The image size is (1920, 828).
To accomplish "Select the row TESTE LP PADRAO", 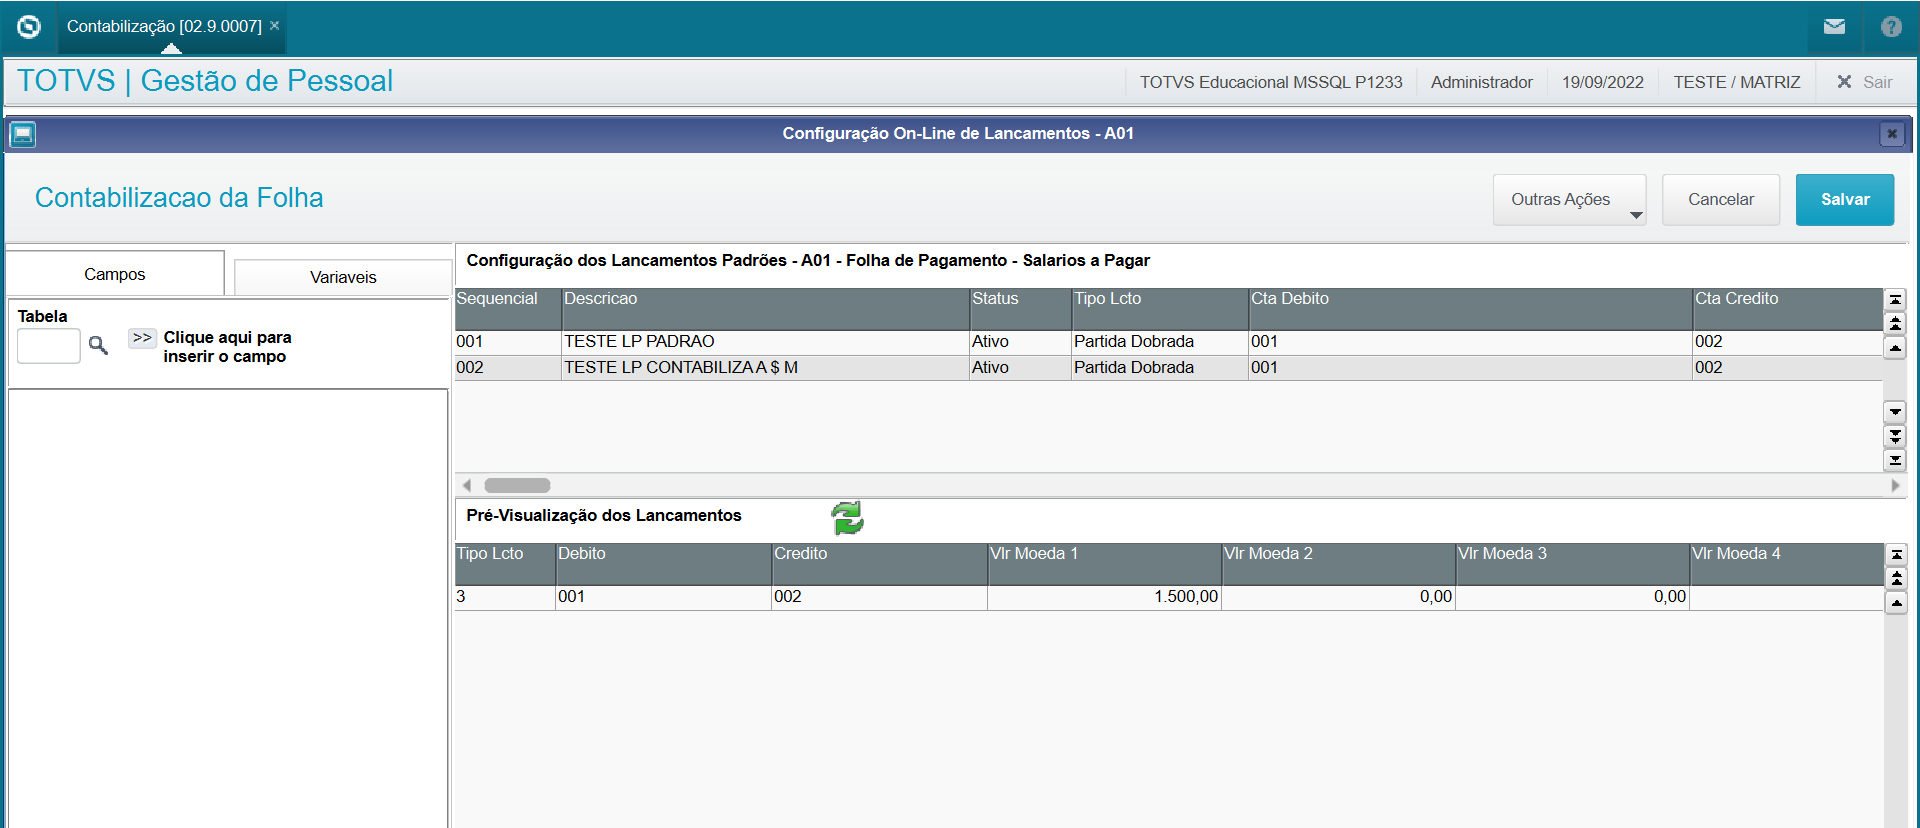I will [1169, 342].
